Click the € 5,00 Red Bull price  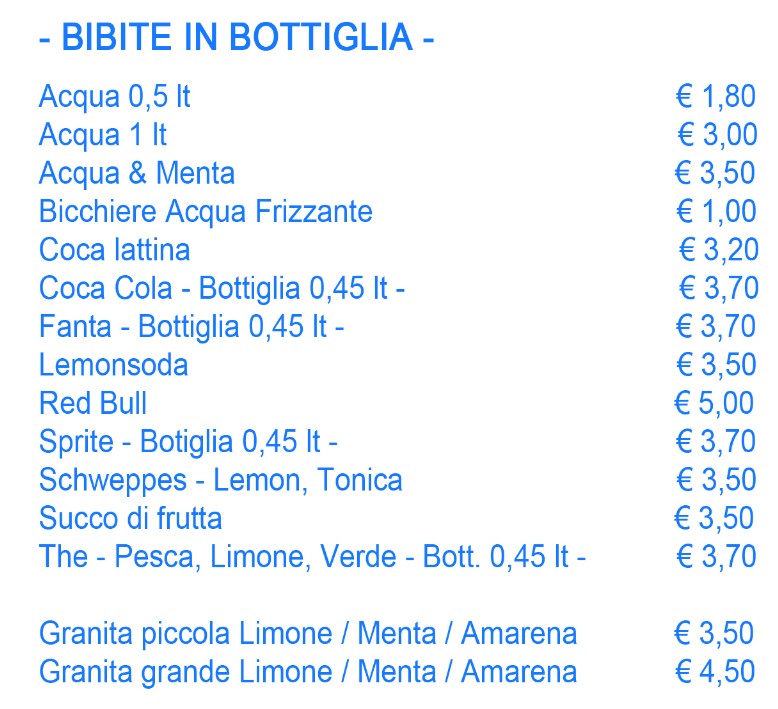[x=714, y=403]
